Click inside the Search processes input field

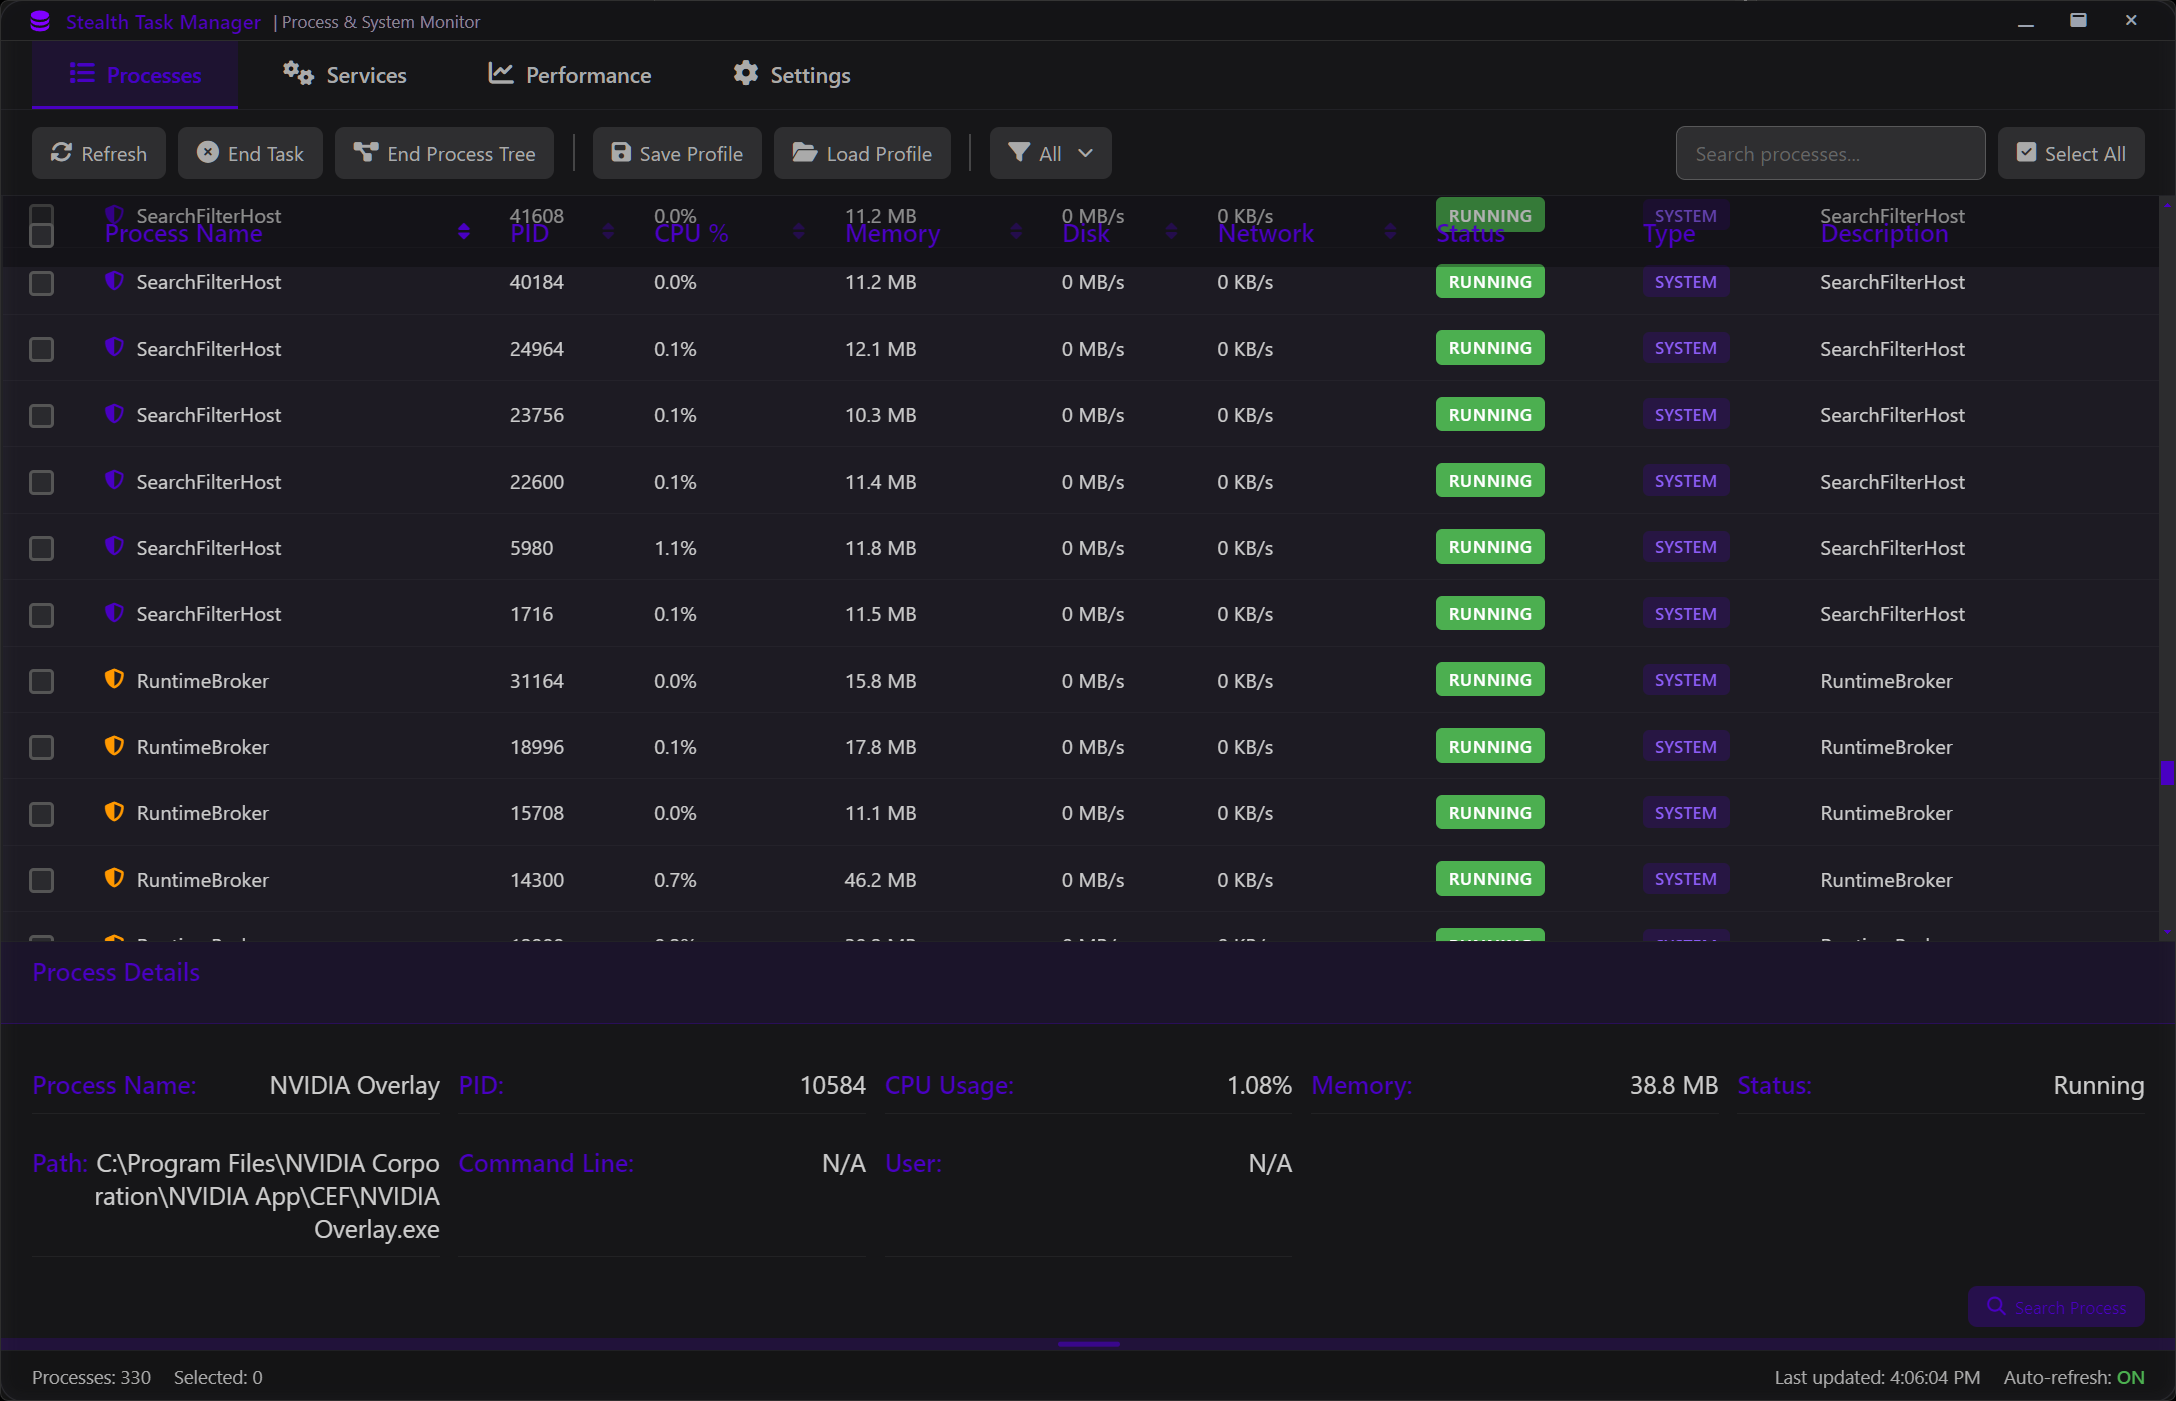[1830, 152]
